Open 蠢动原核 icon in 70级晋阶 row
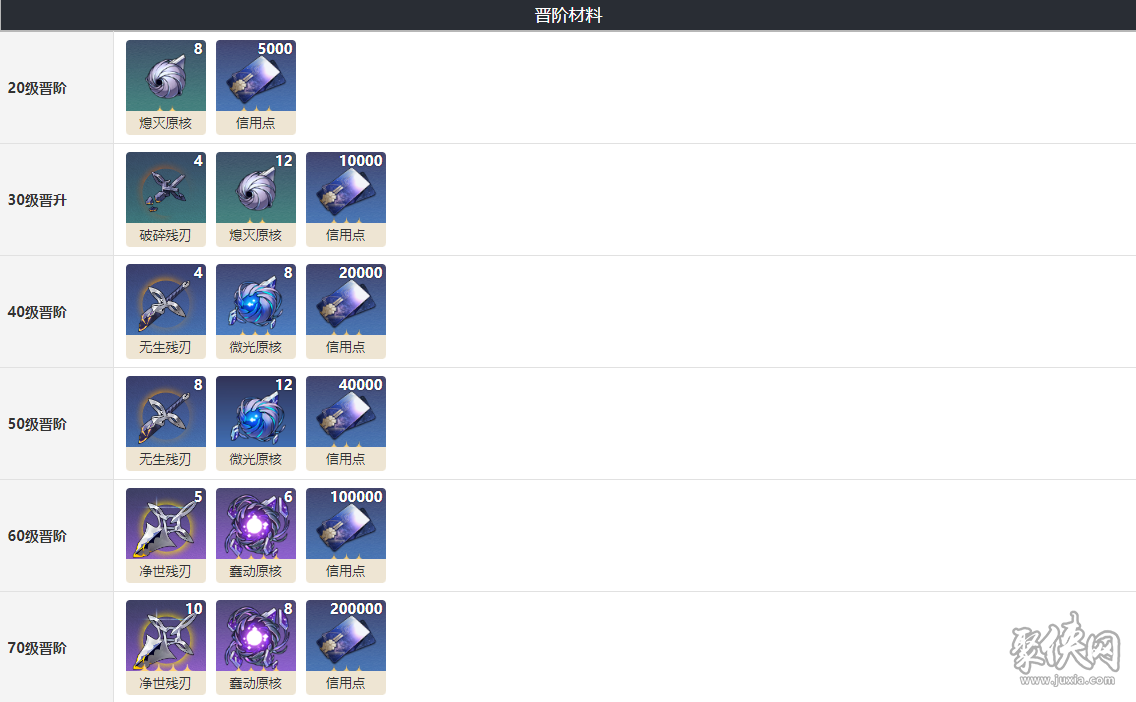1136x702 pixels. (256, 648)
